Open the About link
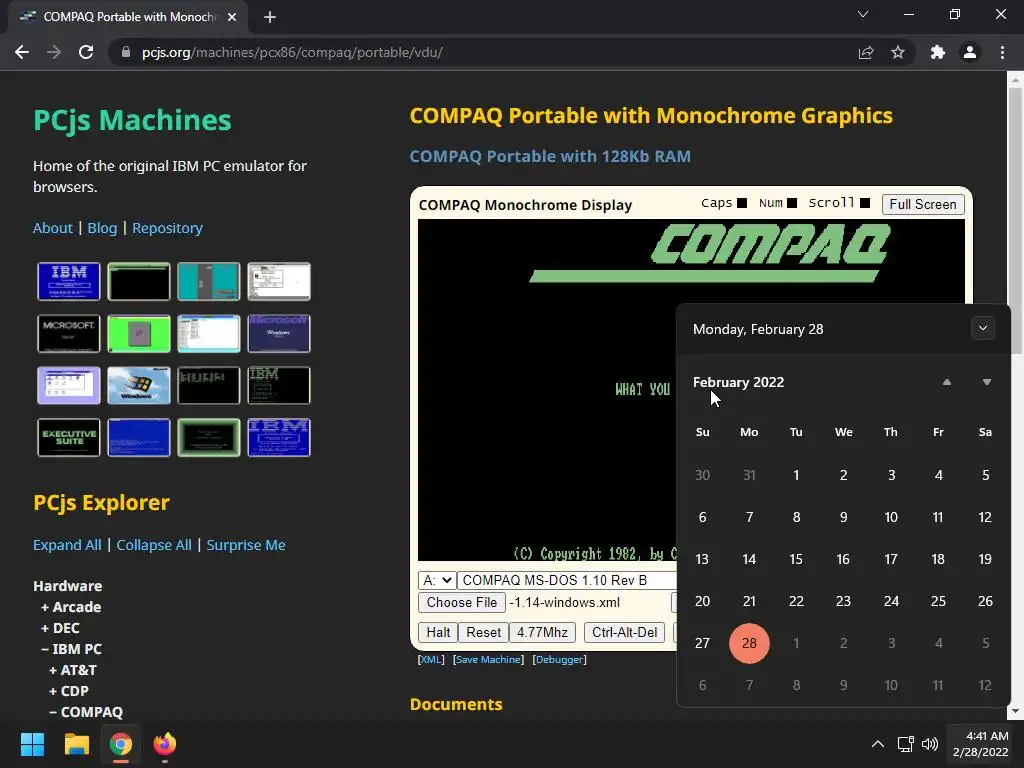This screenshot has width=1024, height=768. [53, 228]
